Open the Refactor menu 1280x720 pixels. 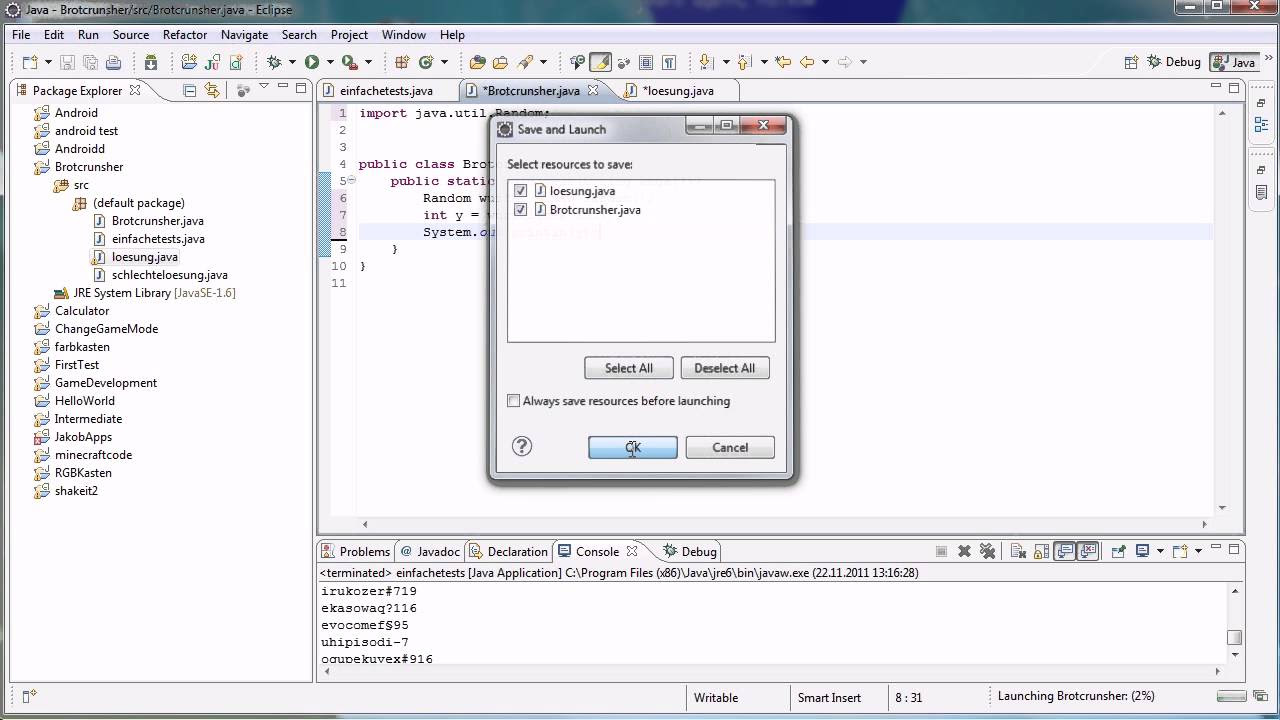pyautogui.click(x=185, y=34)
